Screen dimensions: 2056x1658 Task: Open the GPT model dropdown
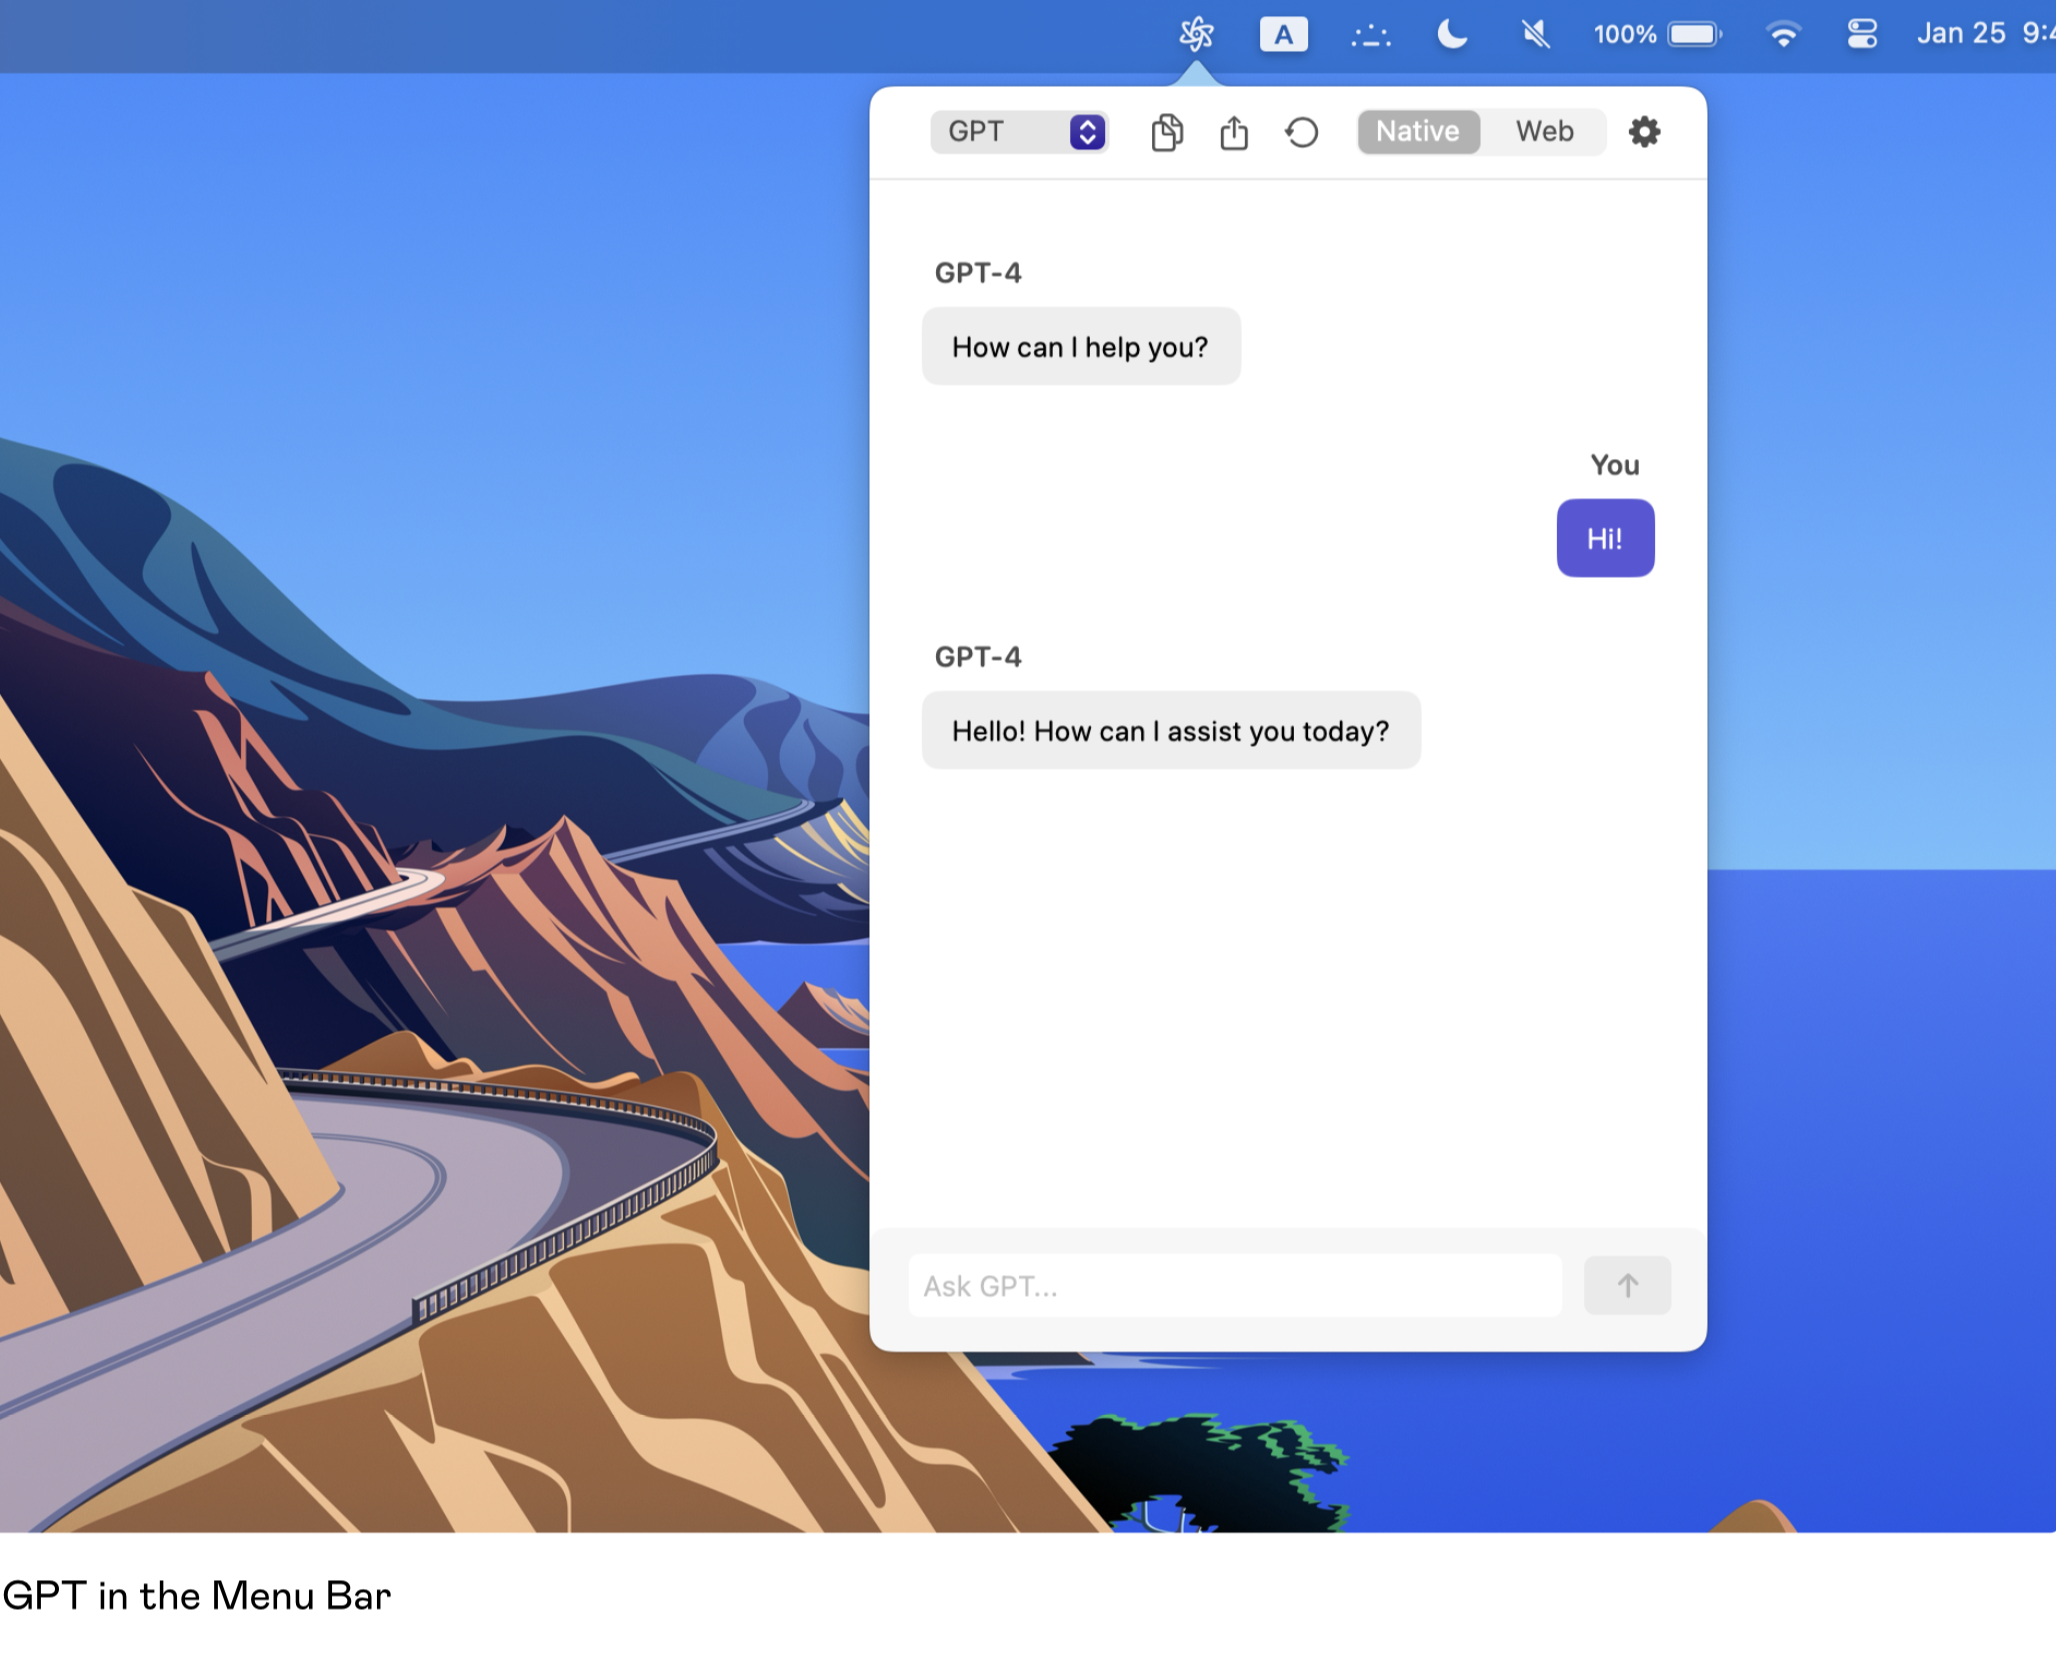click(x=1000, y=132)
